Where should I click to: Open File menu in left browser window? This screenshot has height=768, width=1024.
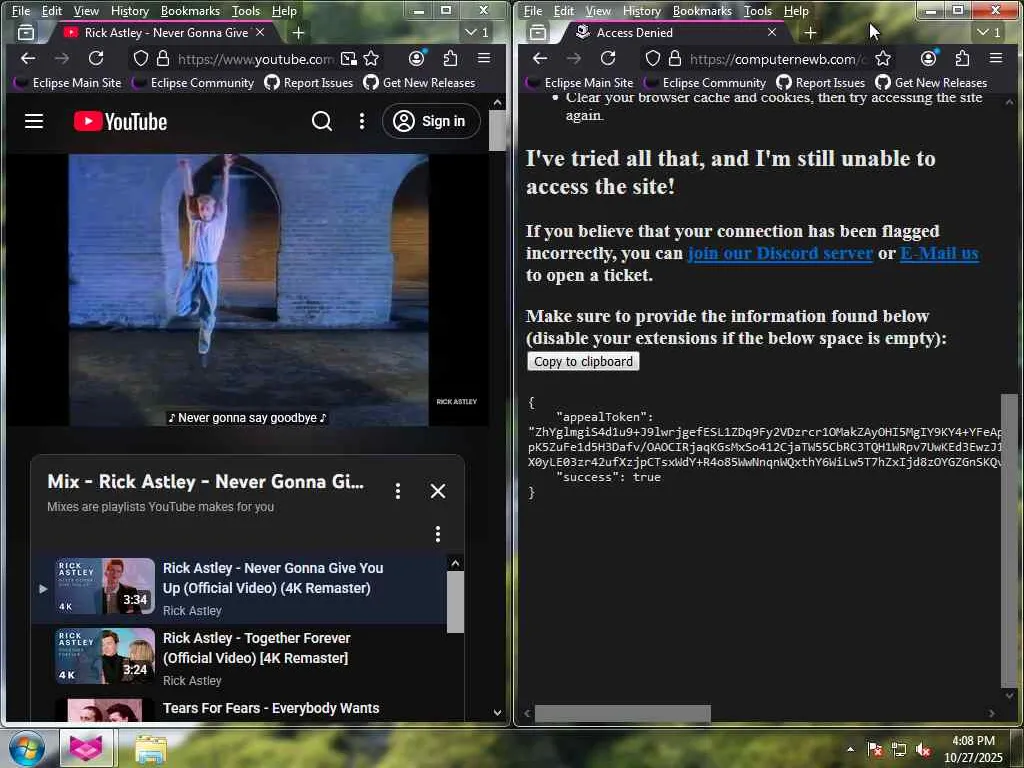(21, 11)
